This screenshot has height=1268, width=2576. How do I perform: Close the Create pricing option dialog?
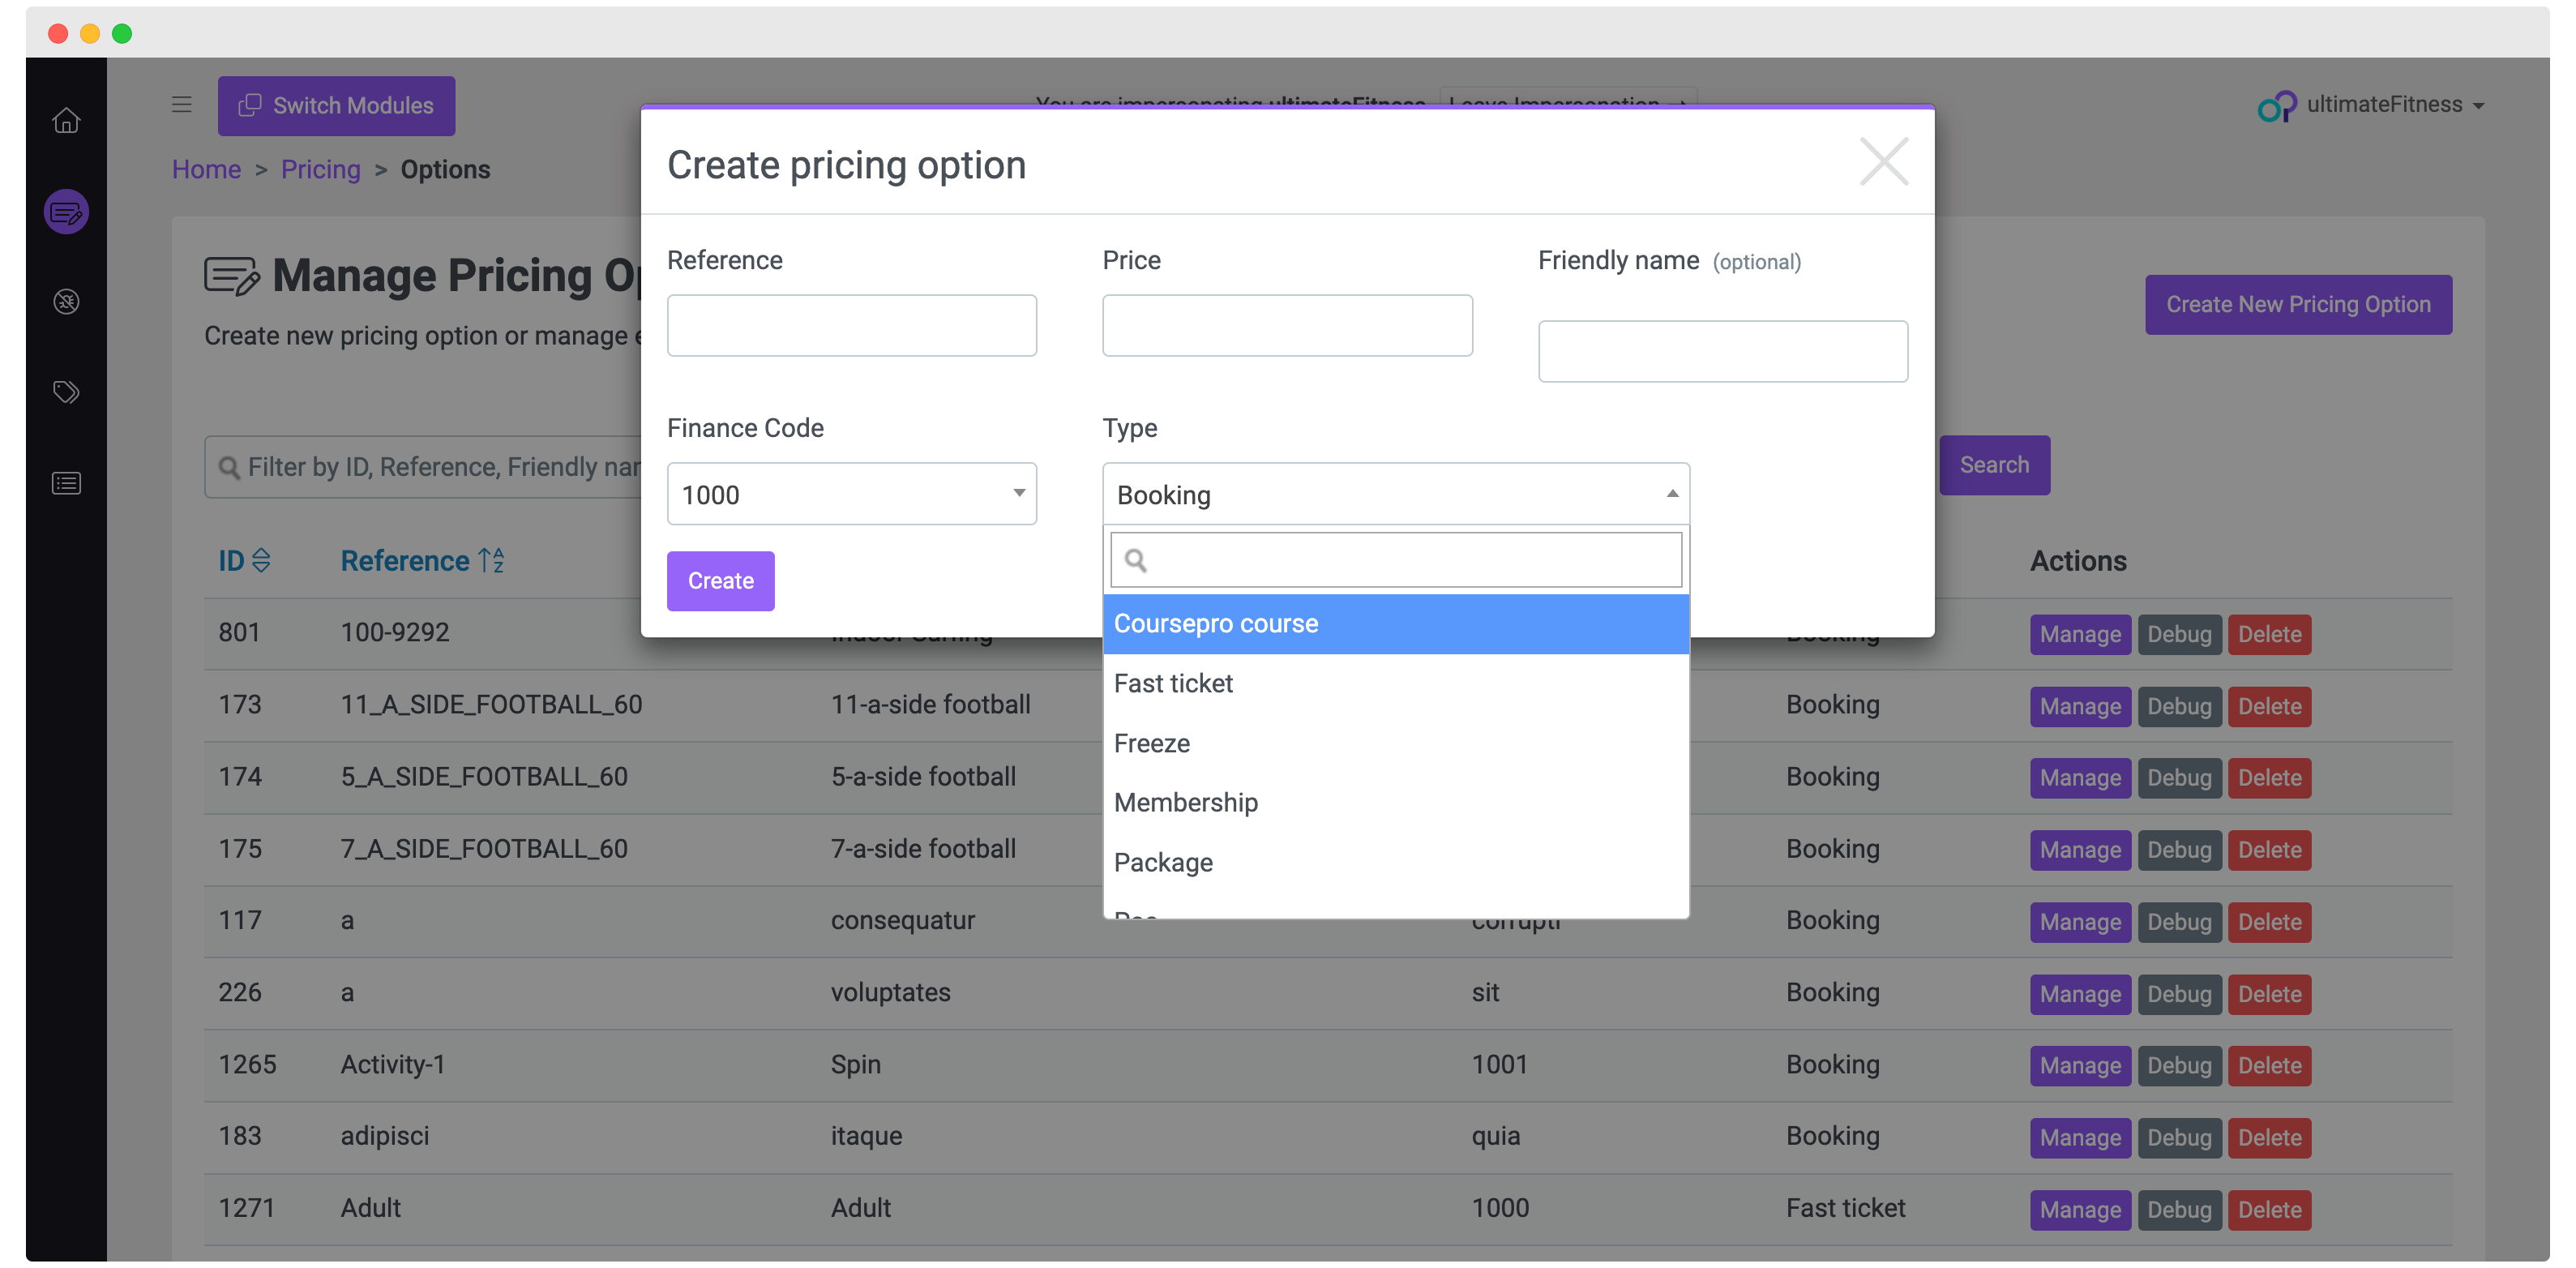coord(1883,162)
